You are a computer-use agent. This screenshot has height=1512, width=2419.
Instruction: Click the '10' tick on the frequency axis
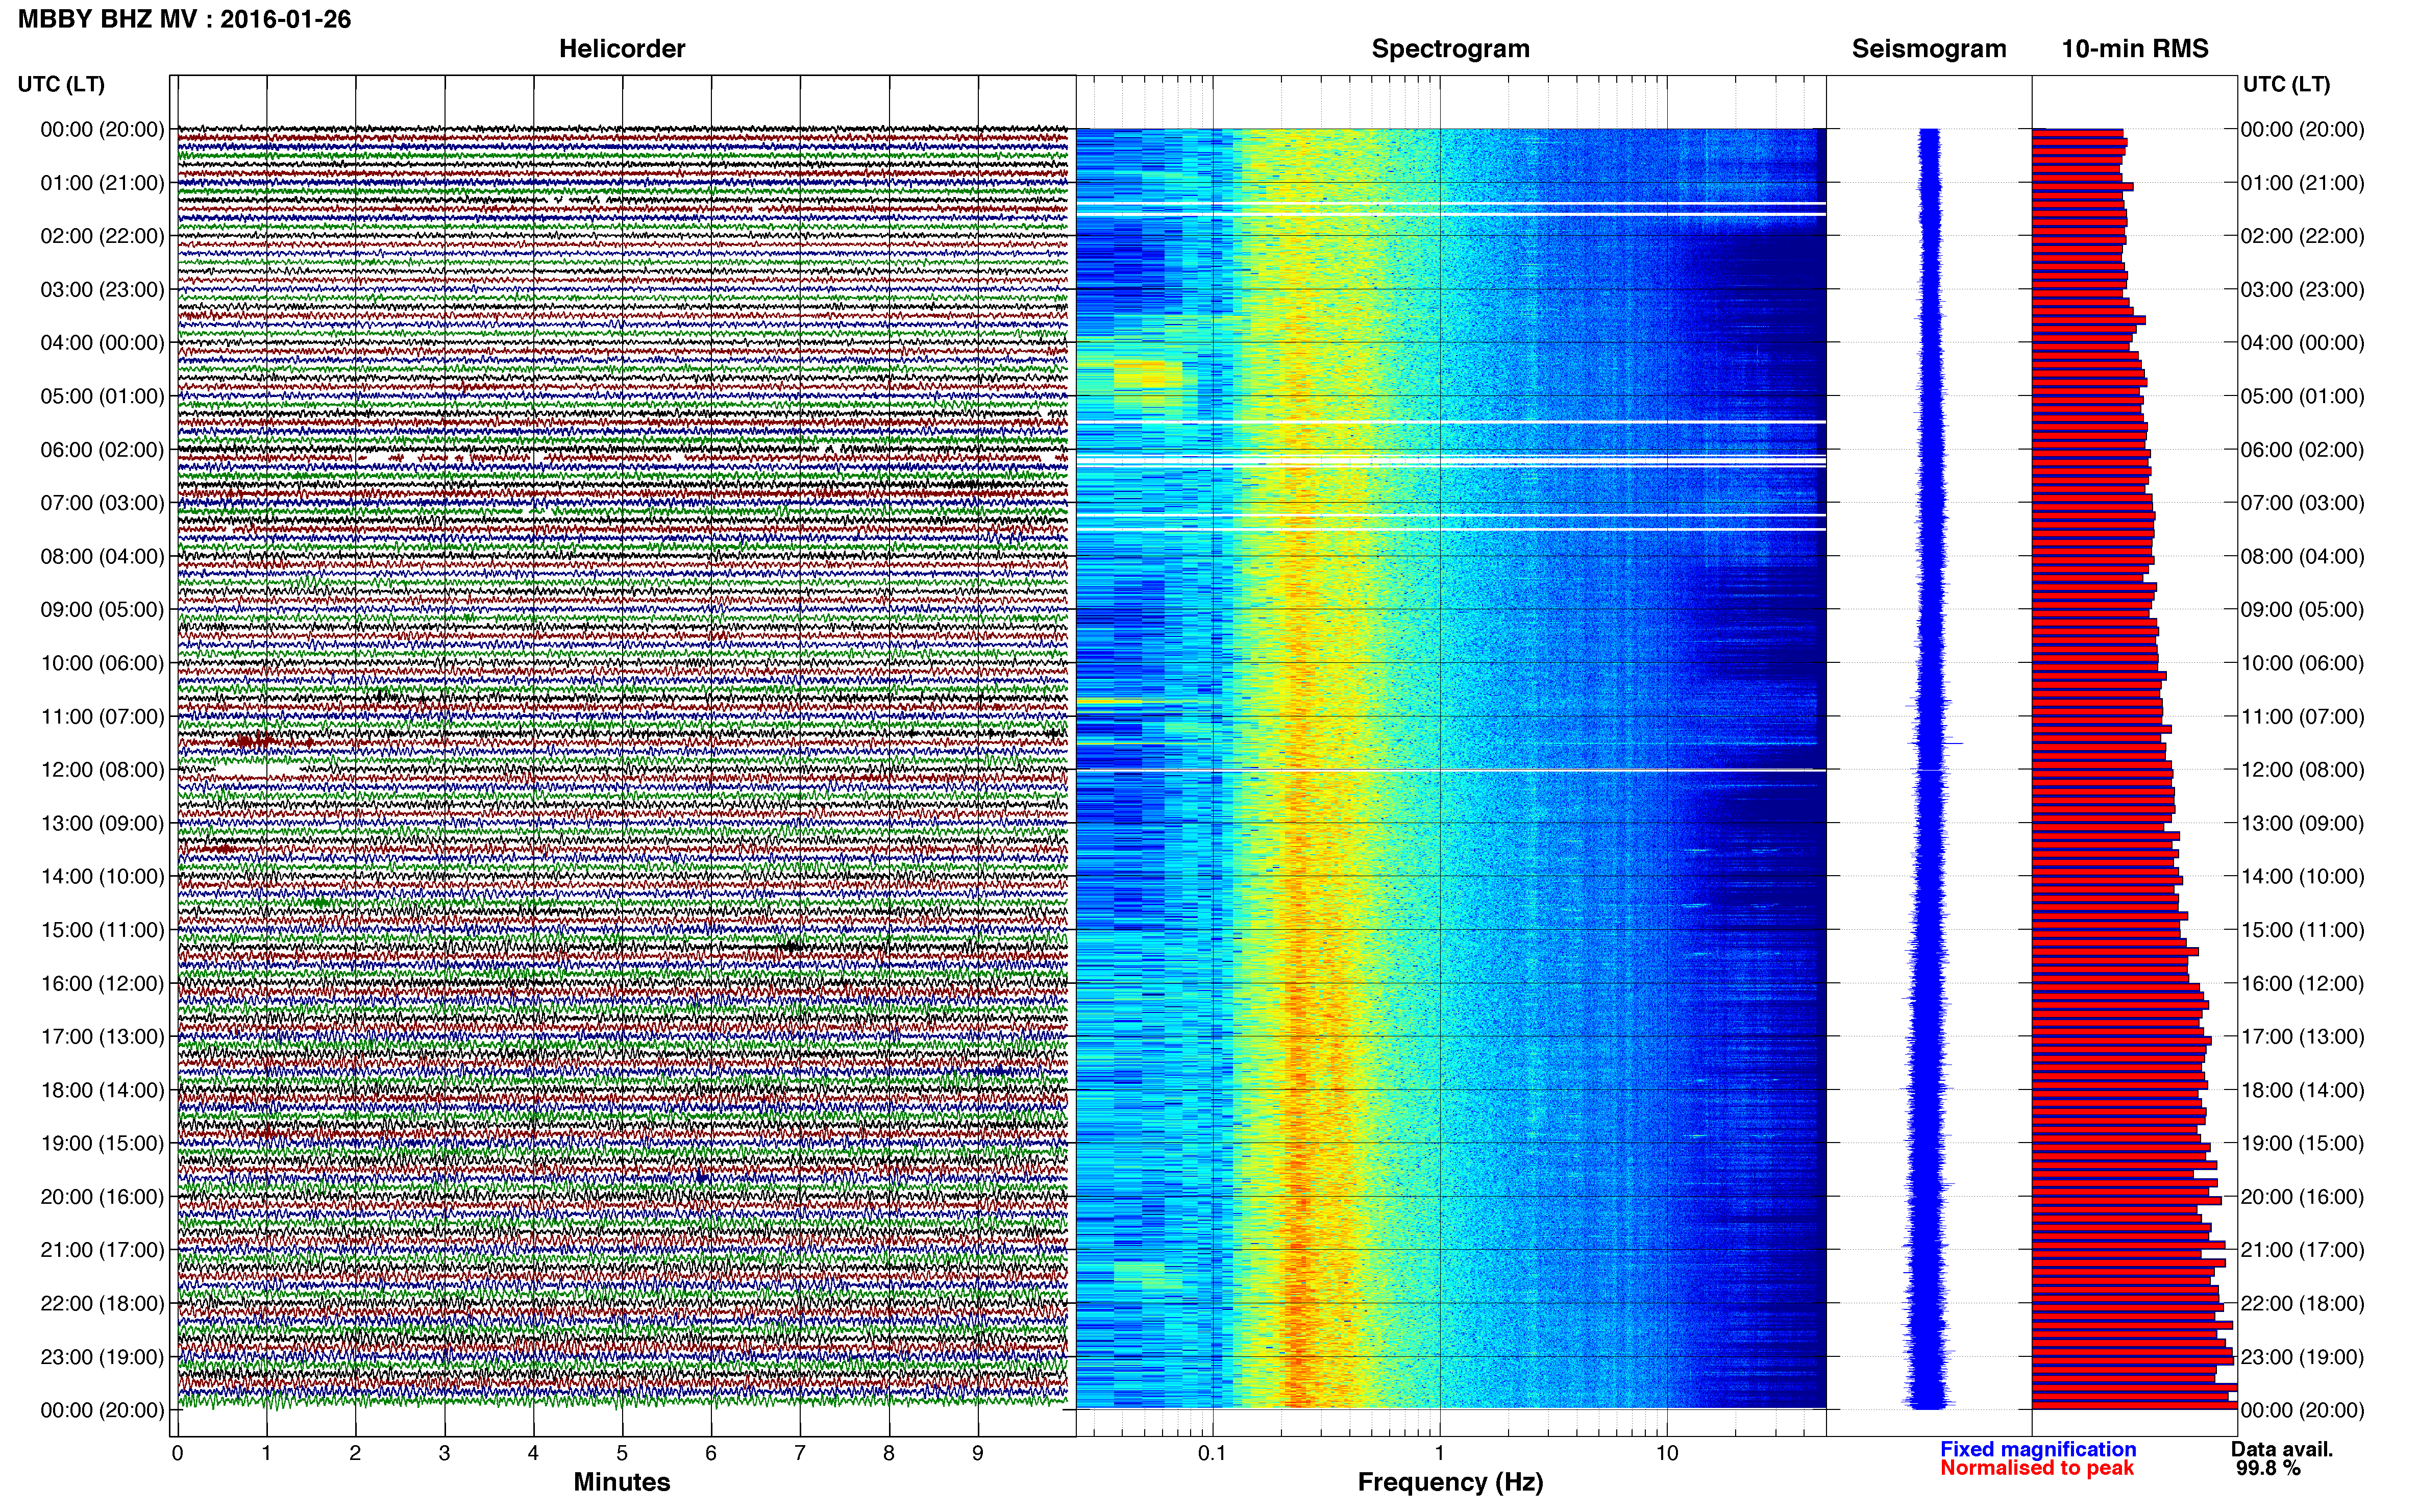1667,1453
